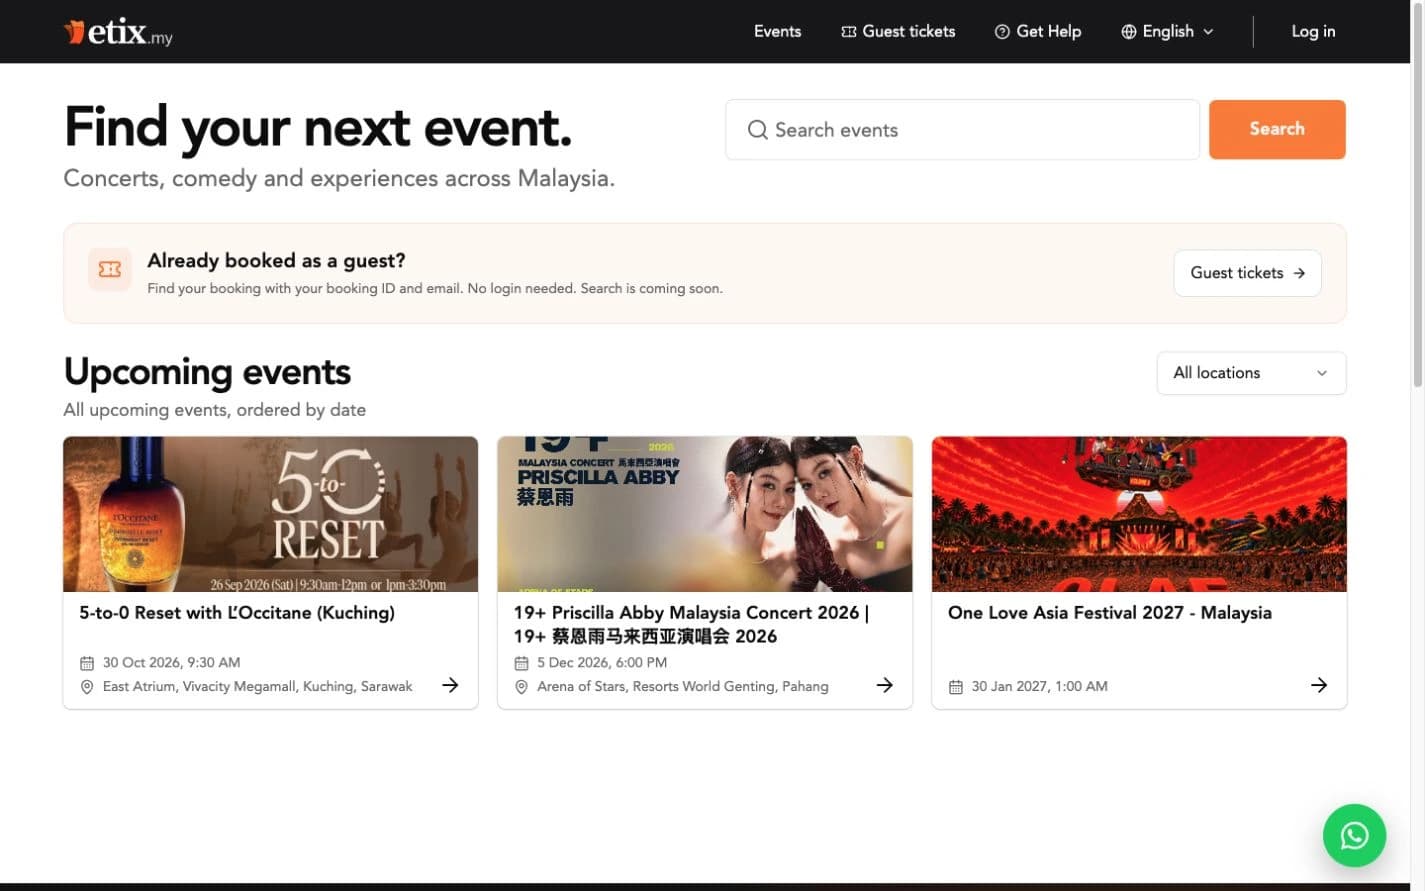Image resolution: width=1425 pixels, height=891 pixels.
Task: Click the 5-to-0 Reset event banner image
Action: [x=270, y=514]
